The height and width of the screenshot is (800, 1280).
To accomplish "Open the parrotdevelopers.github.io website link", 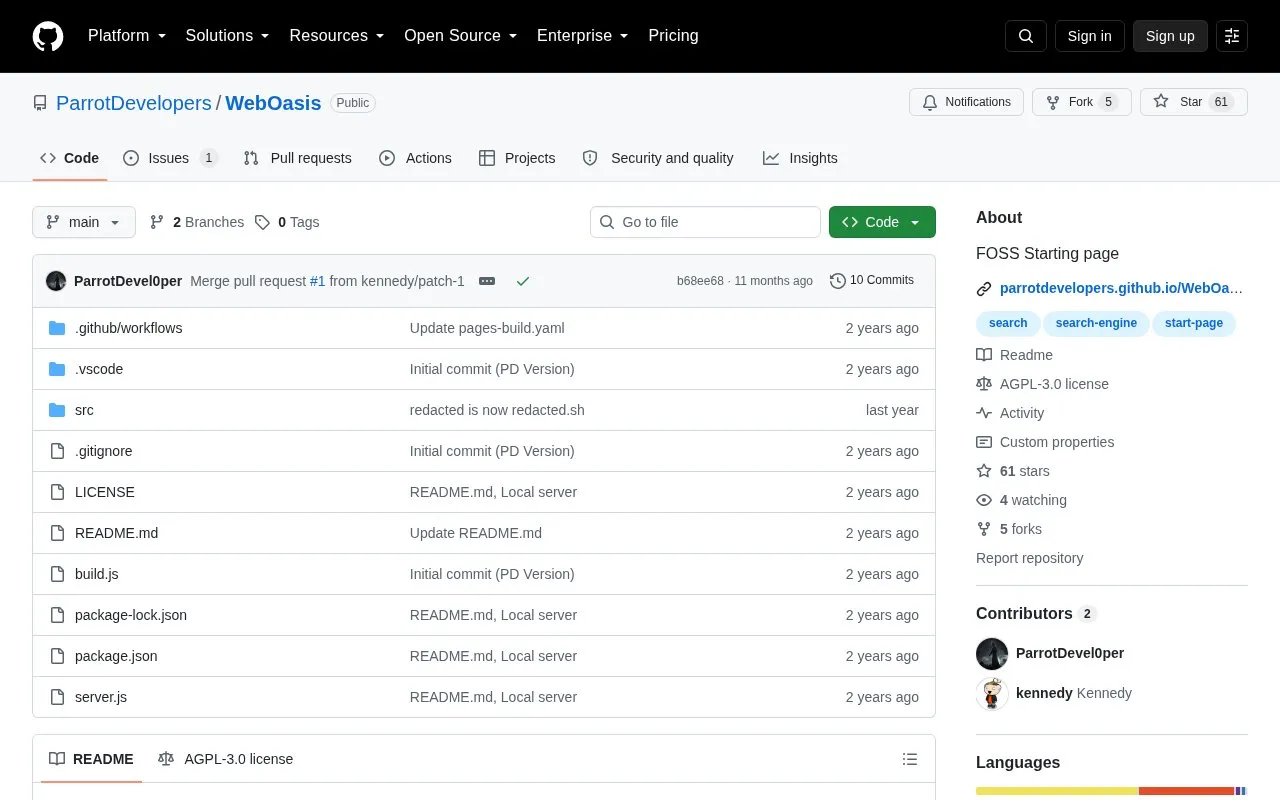I will click(x=1121, y=288).
